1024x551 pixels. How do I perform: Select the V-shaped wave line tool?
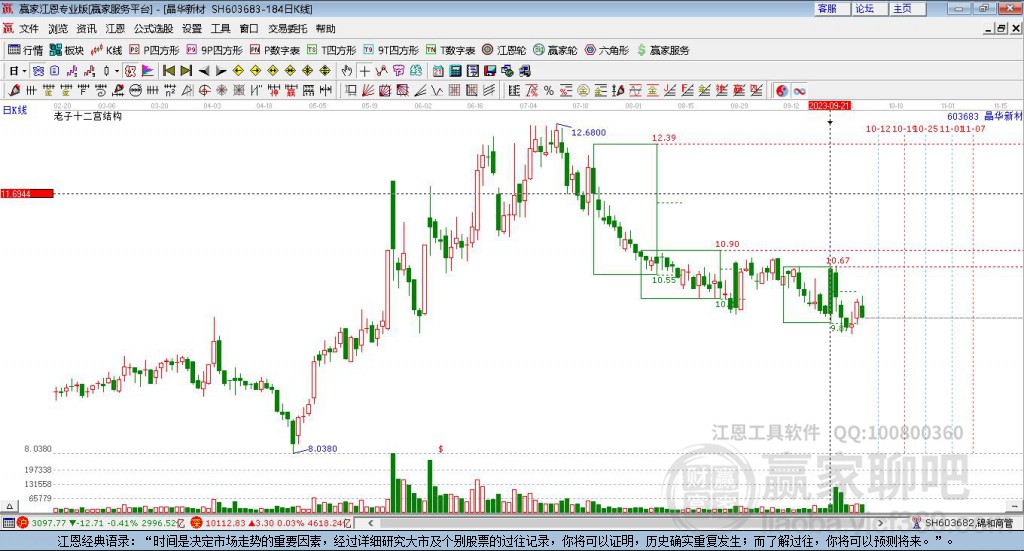click(x=436, y=91)
